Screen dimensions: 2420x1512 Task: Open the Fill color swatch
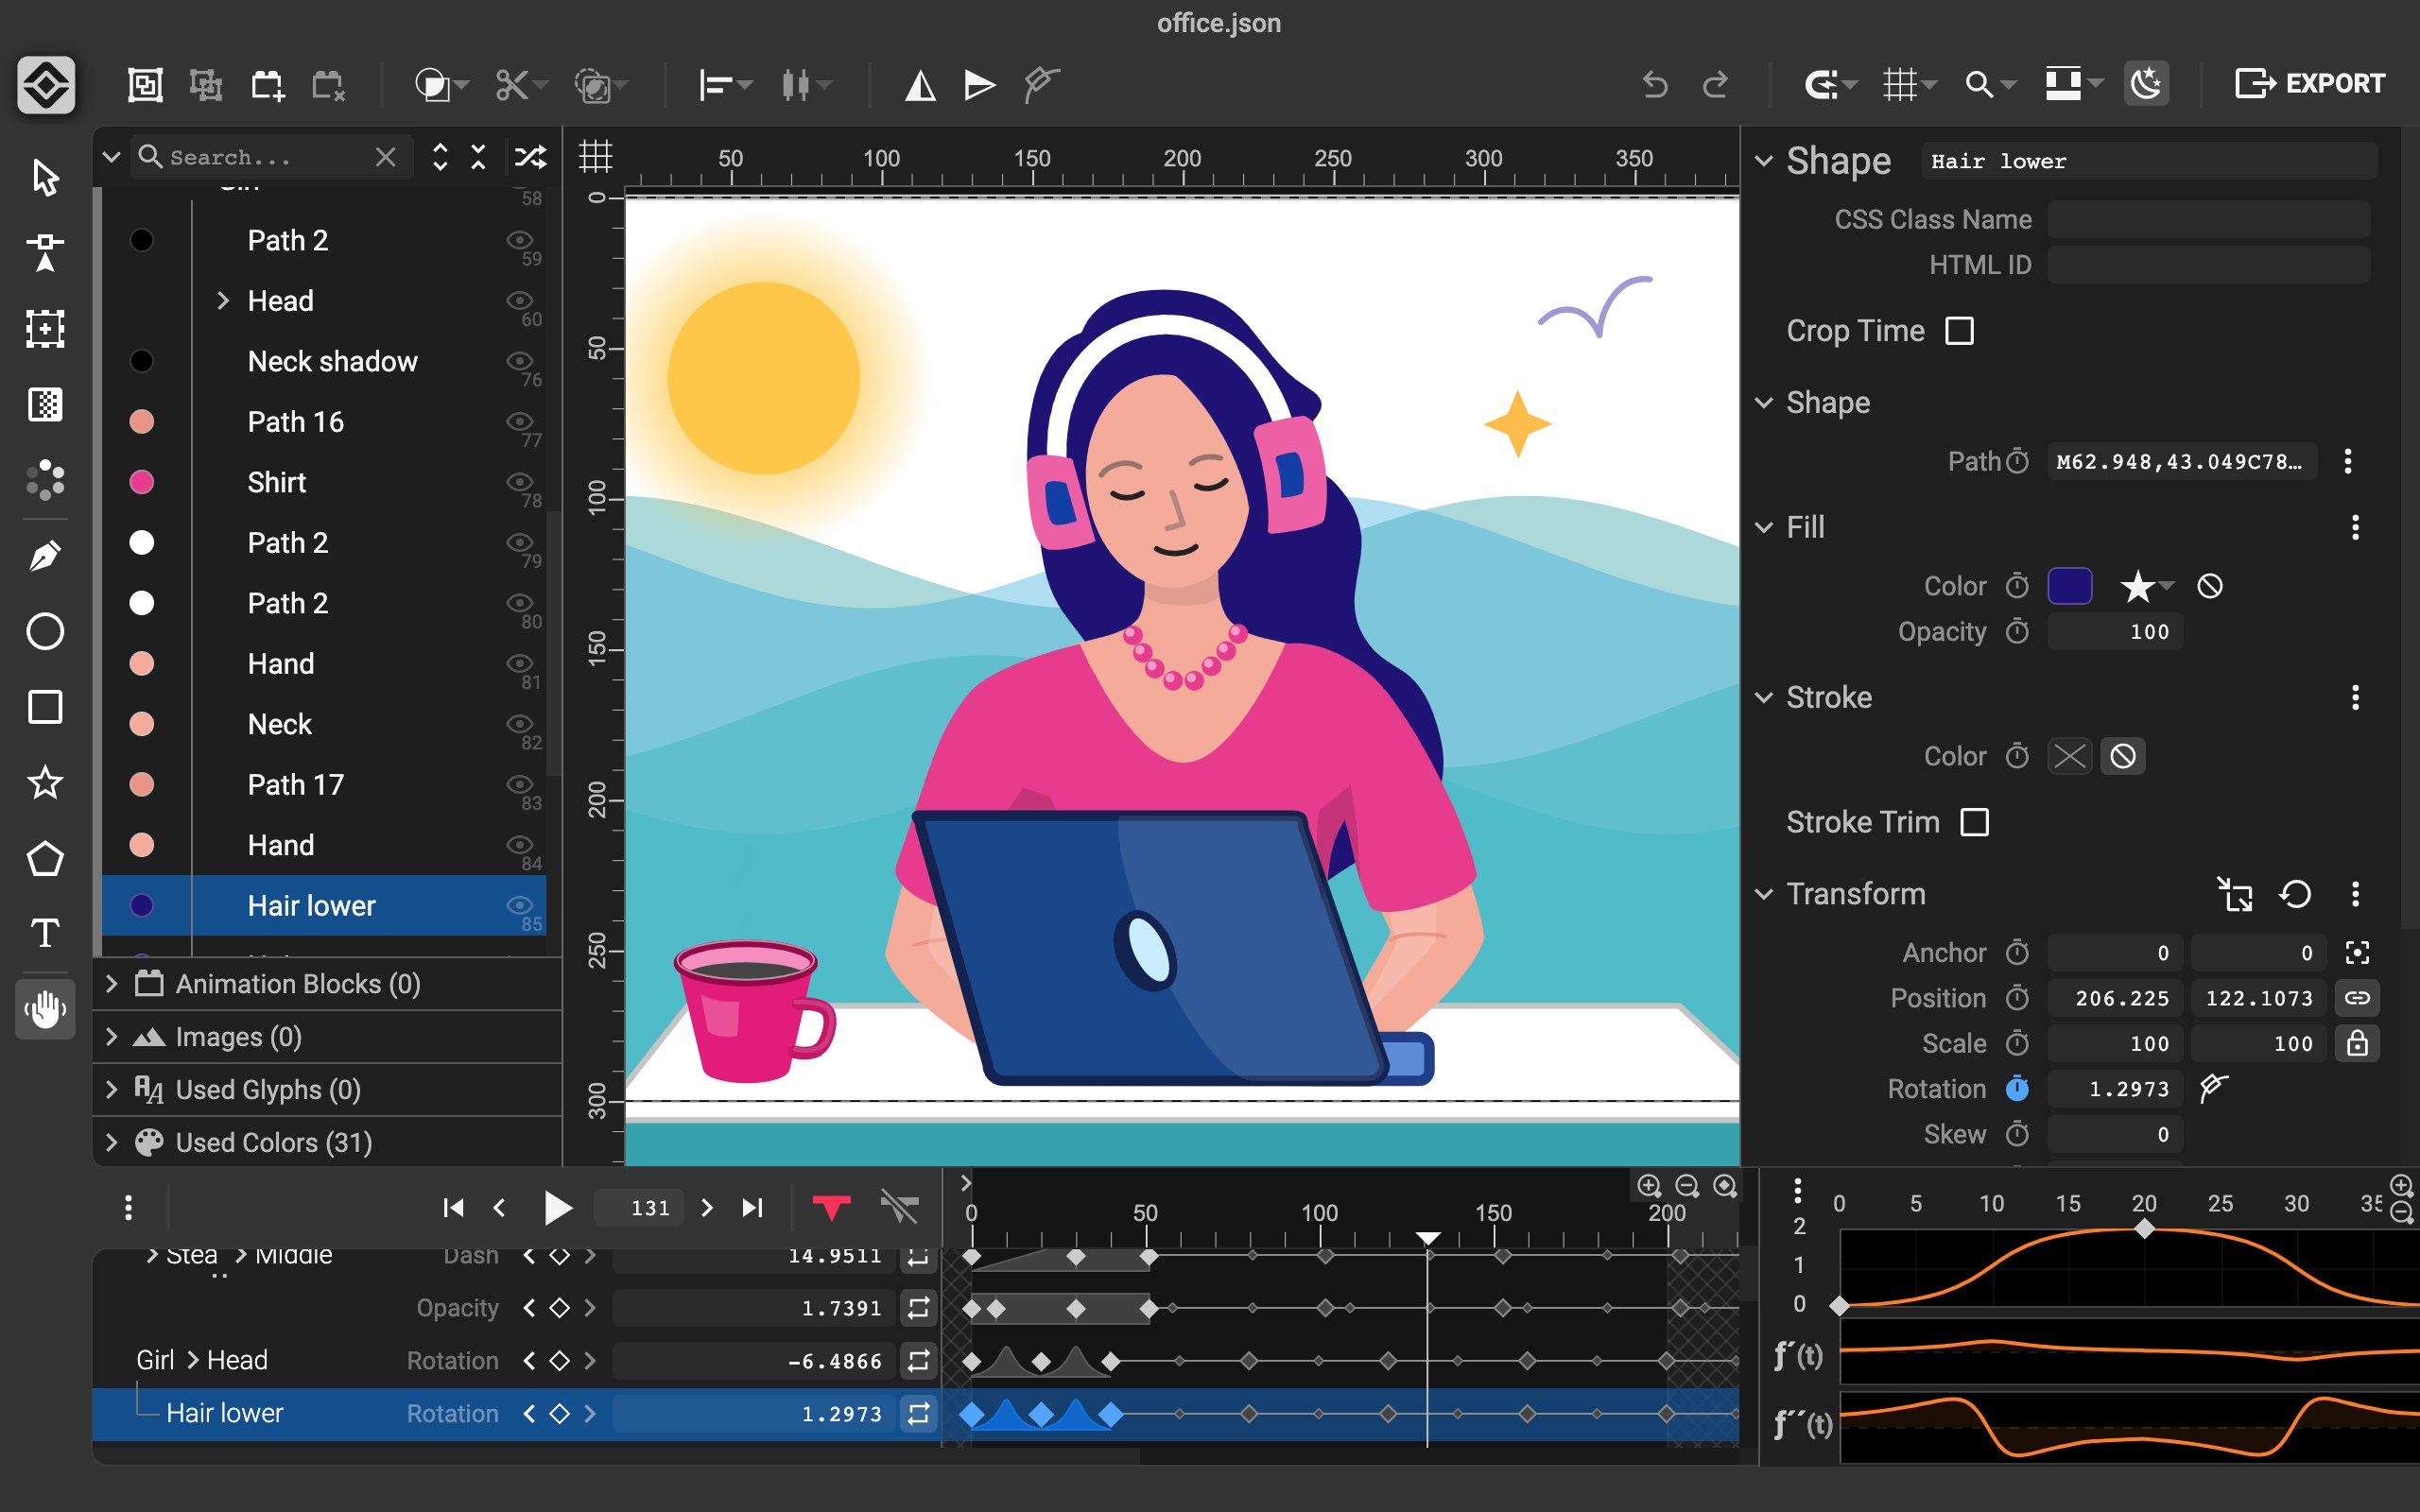[2070, 586]
